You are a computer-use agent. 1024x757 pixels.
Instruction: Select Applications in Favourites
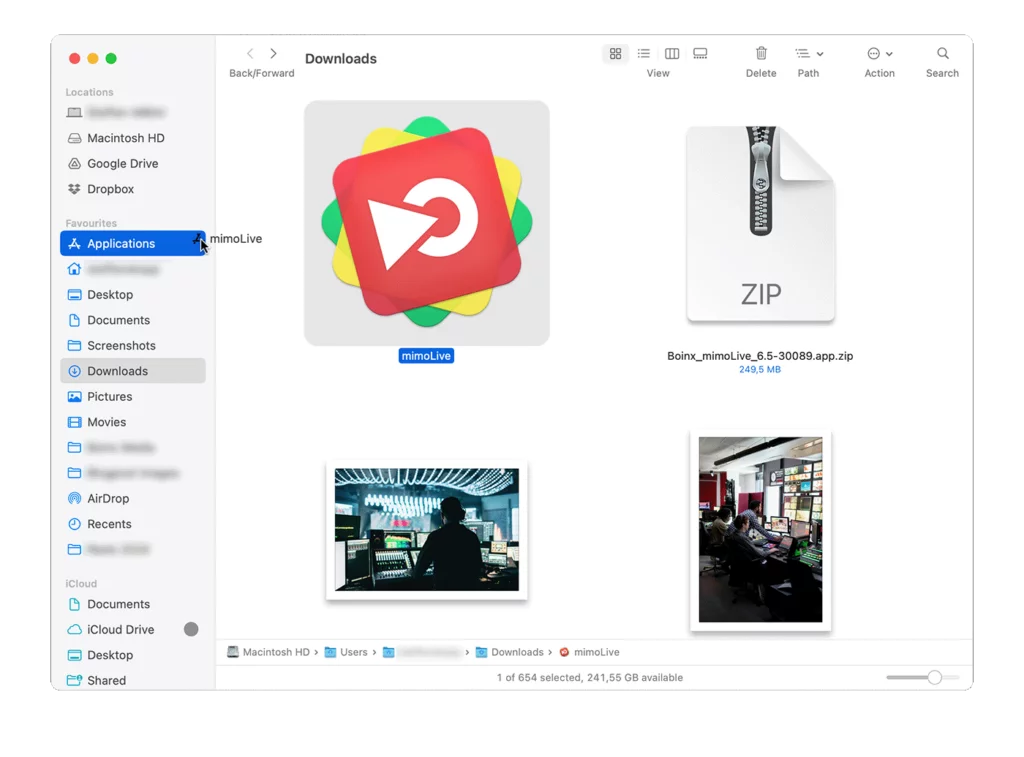[x=133, y=244]
